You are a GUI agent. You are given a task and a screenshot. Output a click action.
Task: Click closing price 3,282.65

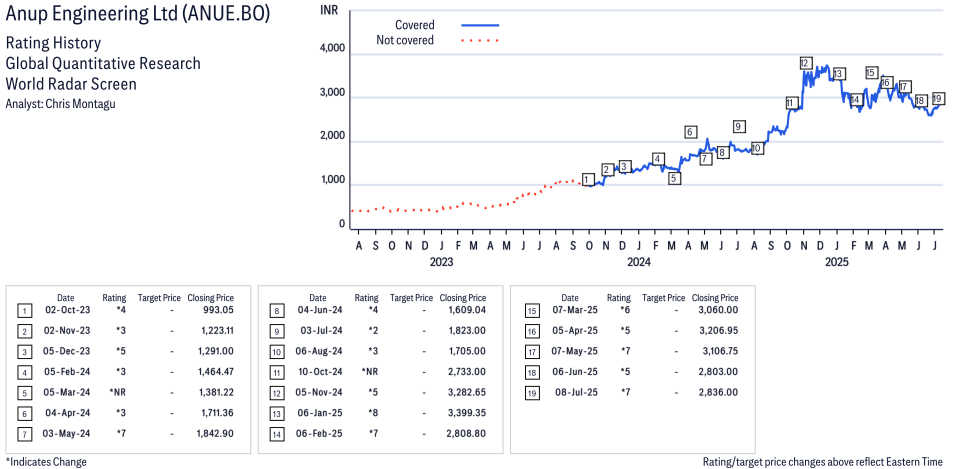click(467, 392)
